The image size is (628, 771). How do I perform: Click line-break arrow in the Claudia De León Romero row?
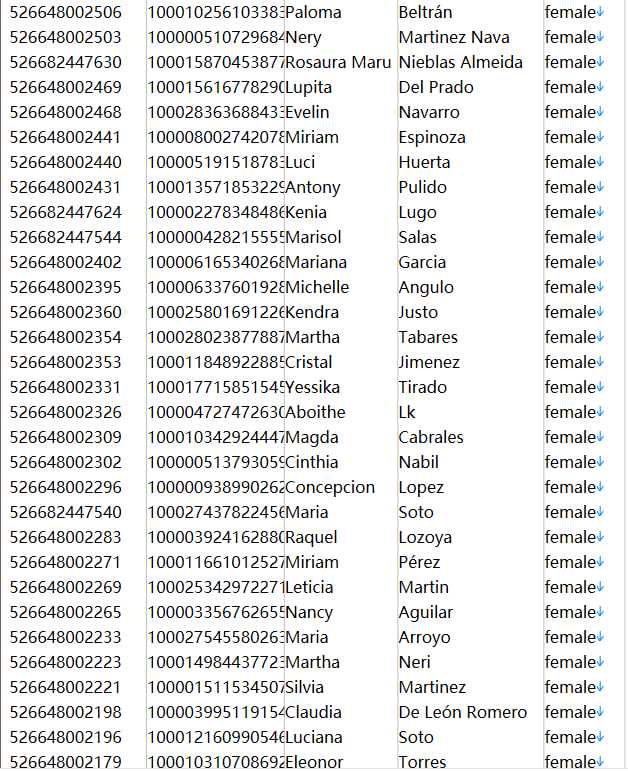pos(600,713)
